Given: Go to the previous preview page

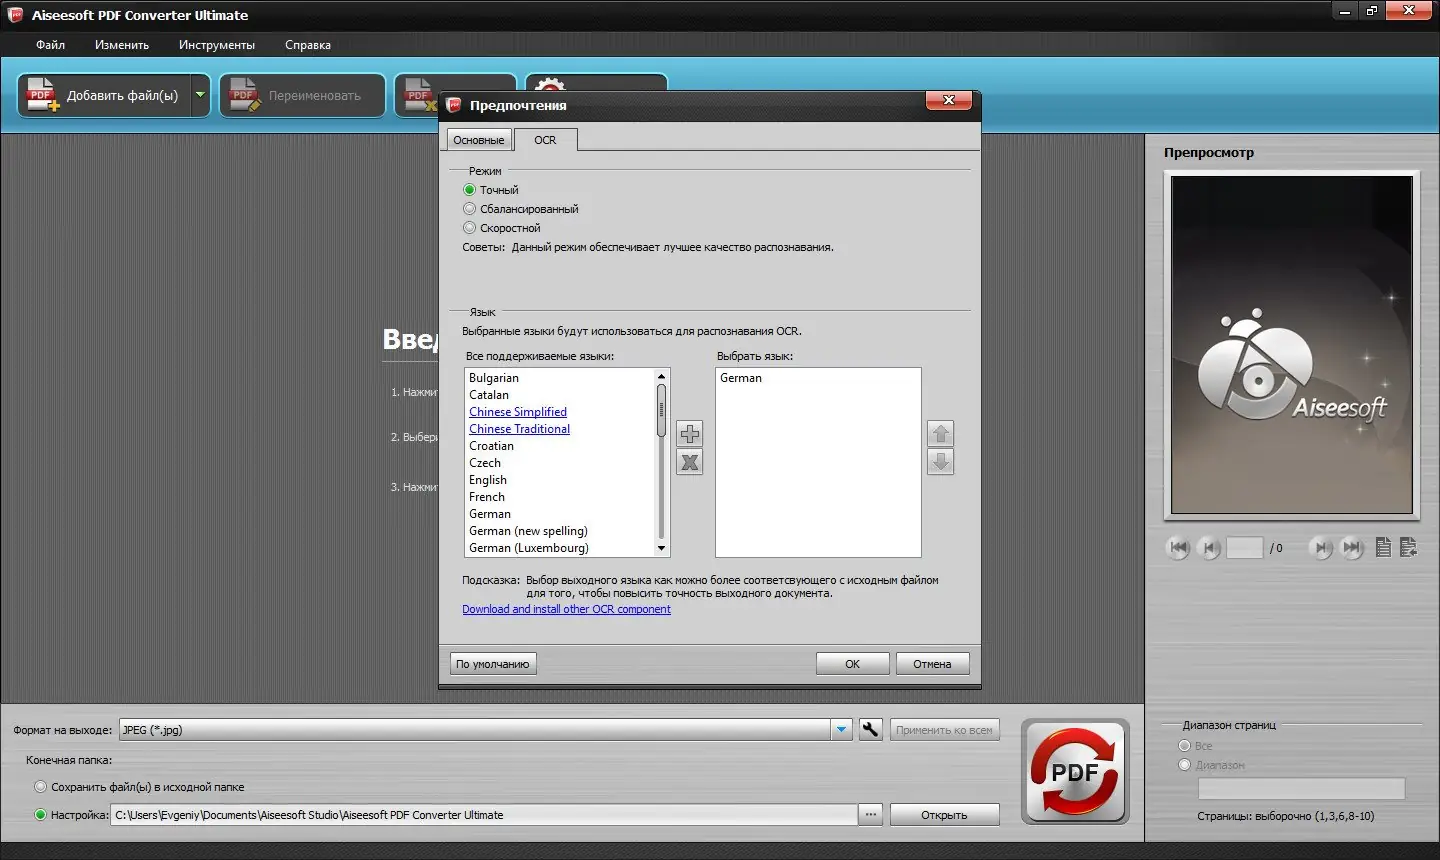Looking at the screenshot, I should coord(1208,548).
